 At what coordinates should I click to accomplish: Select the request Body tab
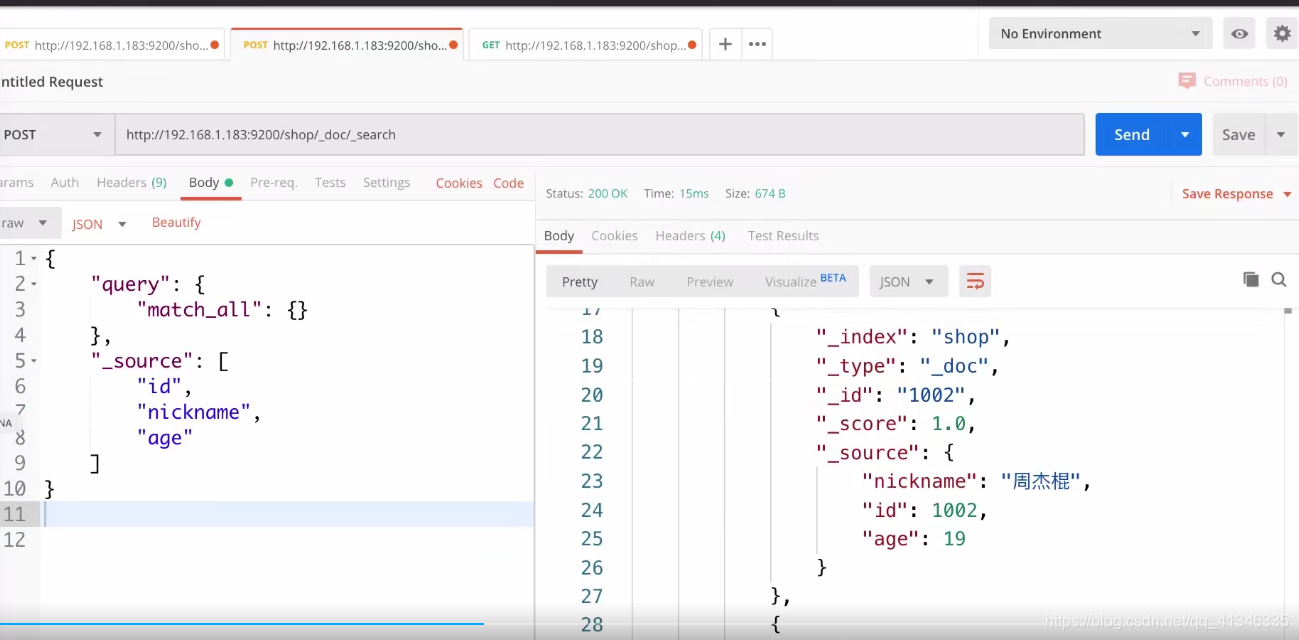[210, 182]
